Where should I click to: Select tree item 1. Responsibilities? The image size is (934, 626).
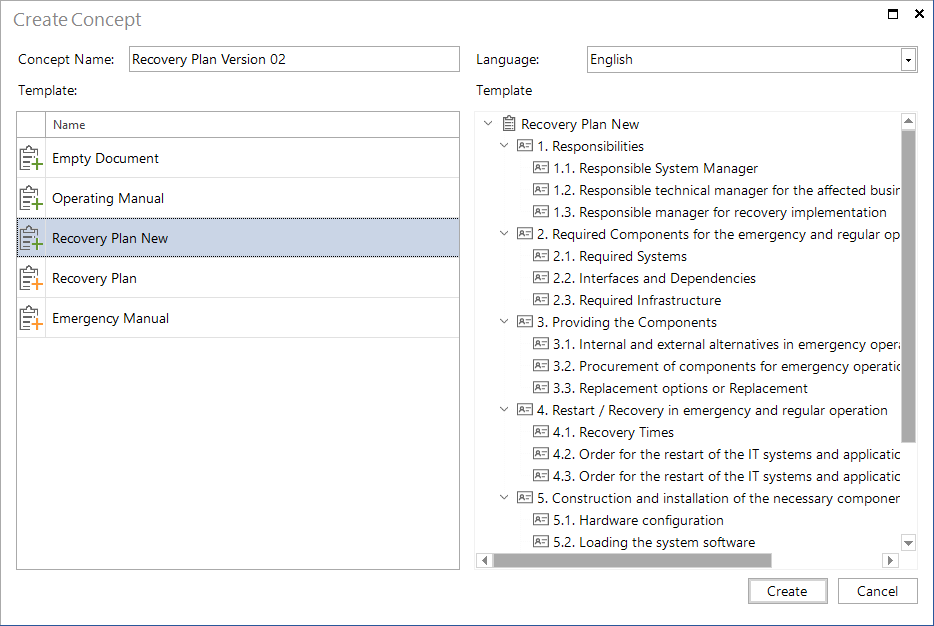tap(590, 146)
